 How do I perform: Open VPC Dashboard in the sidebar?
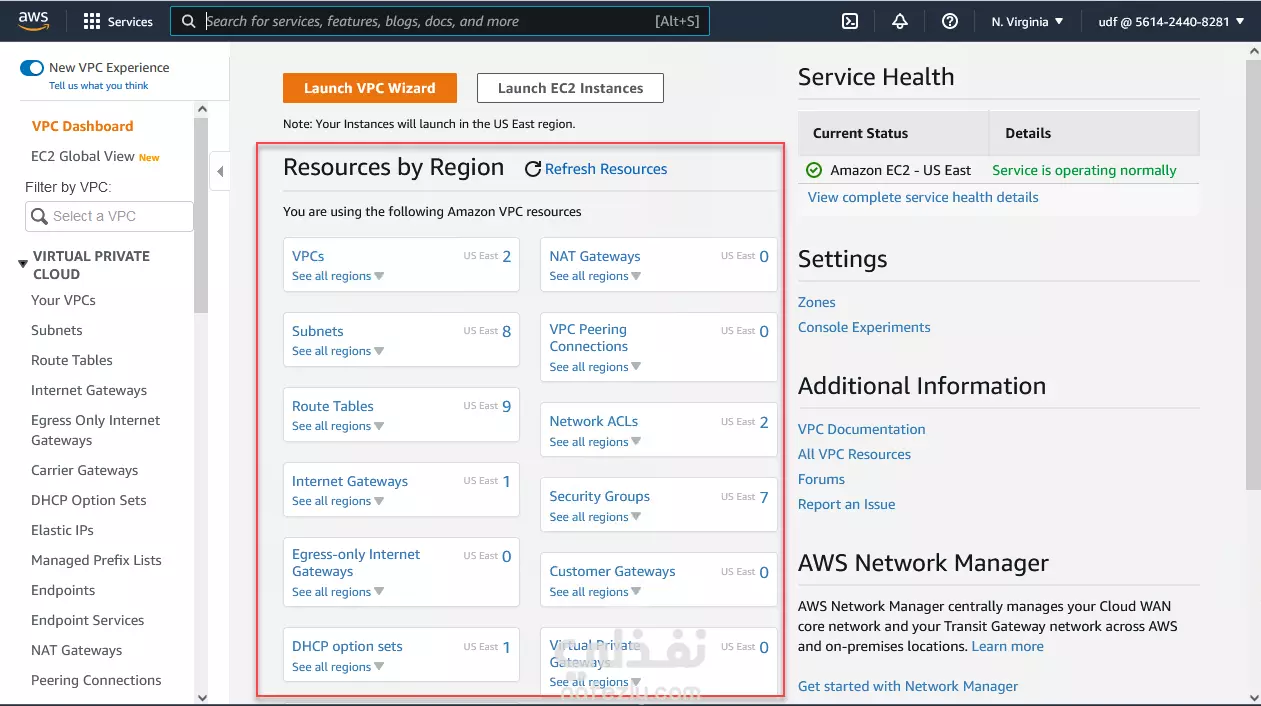[x=82, y=126]
